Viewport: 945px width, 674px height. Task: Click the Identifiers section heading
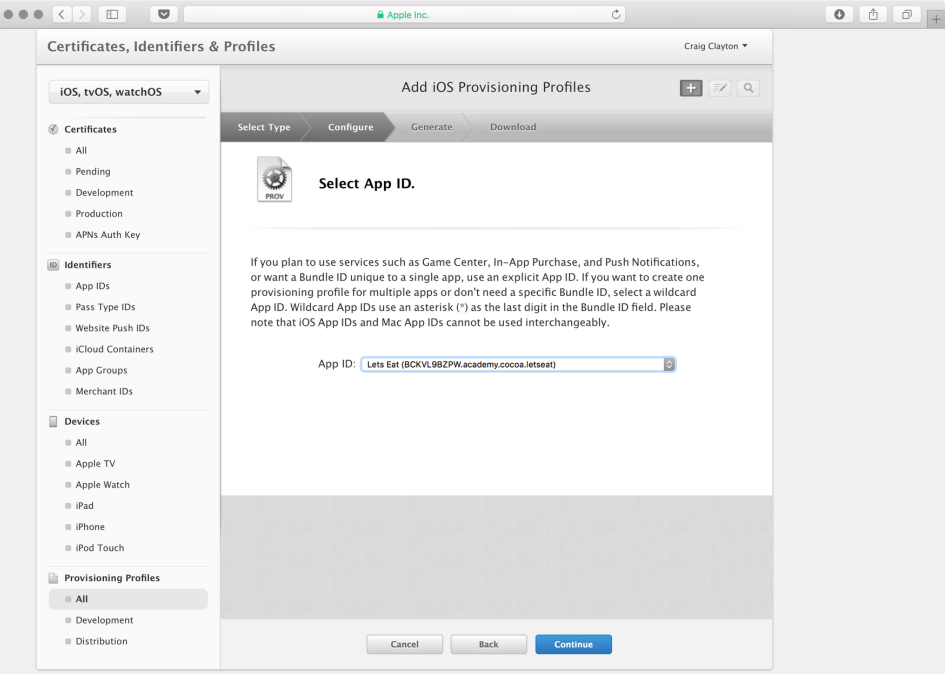pyautogui.click(x=88, y=265)
